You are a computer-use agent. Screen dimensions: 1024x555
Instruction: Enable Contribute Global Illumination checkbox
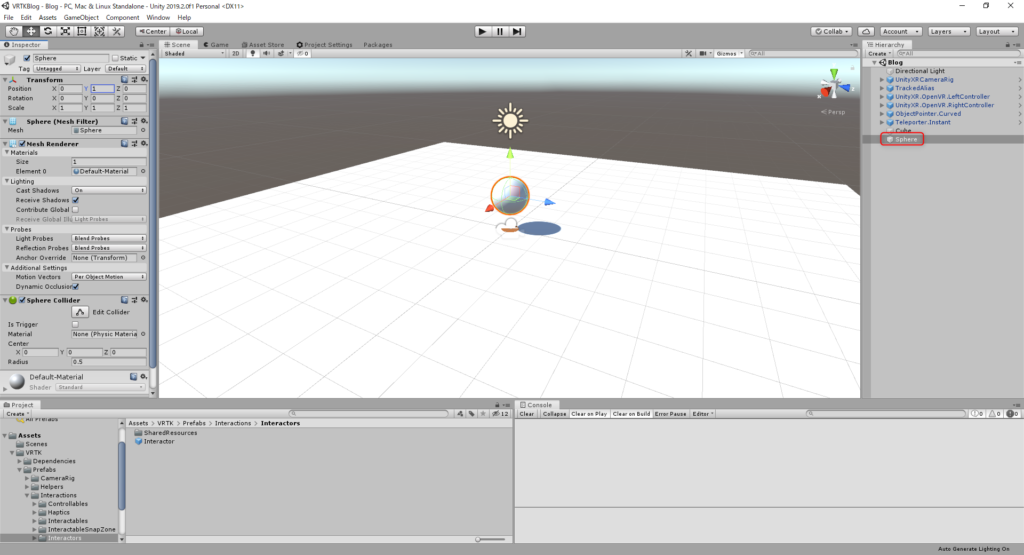(75, 210)
